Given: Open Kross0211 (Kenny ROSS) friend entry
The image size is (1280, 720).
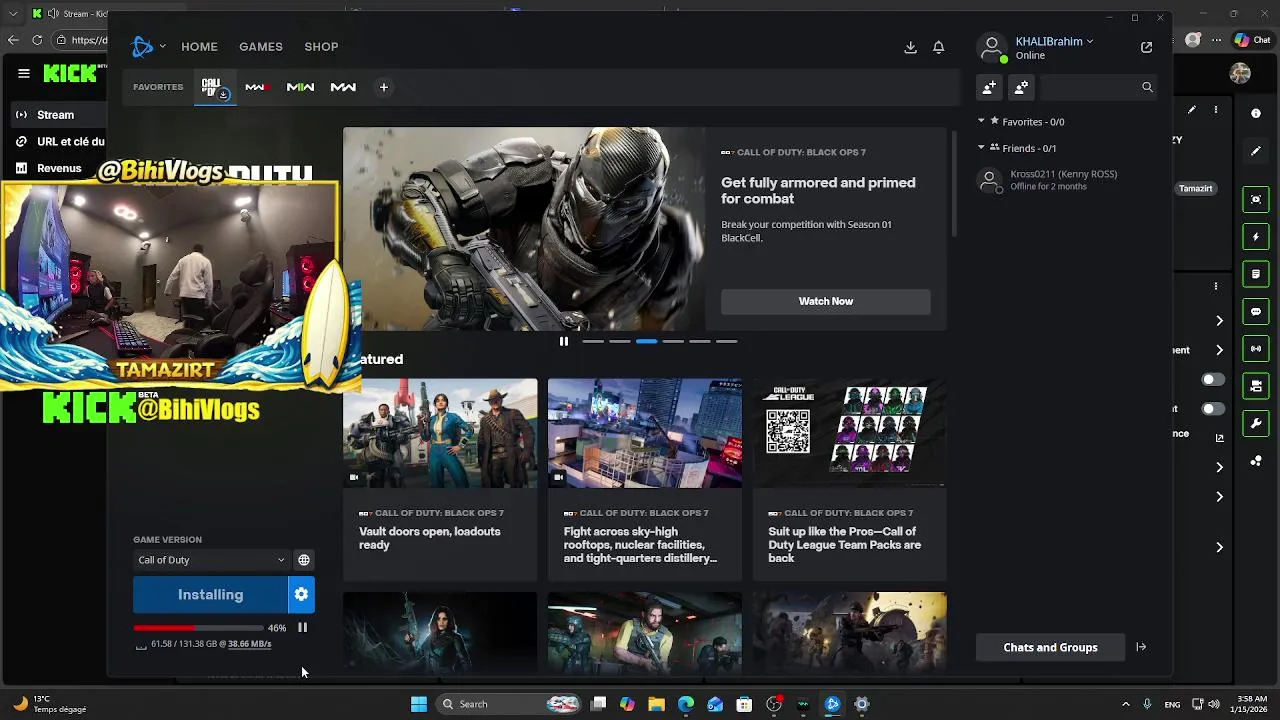Looking at the screenshot, I should (x=1064, y=180).
